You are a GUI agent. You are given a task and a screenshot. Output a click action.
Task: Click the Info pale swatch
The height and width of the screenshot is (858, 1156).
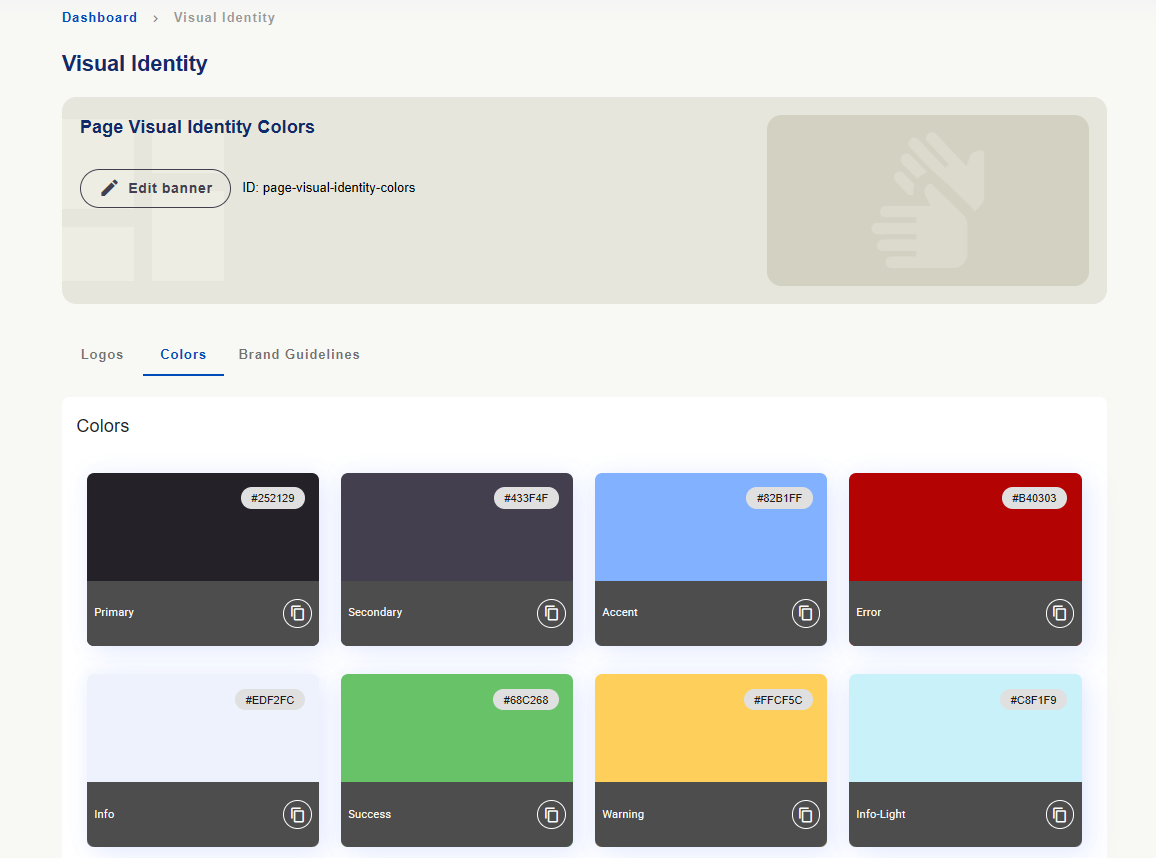point(203,728)
